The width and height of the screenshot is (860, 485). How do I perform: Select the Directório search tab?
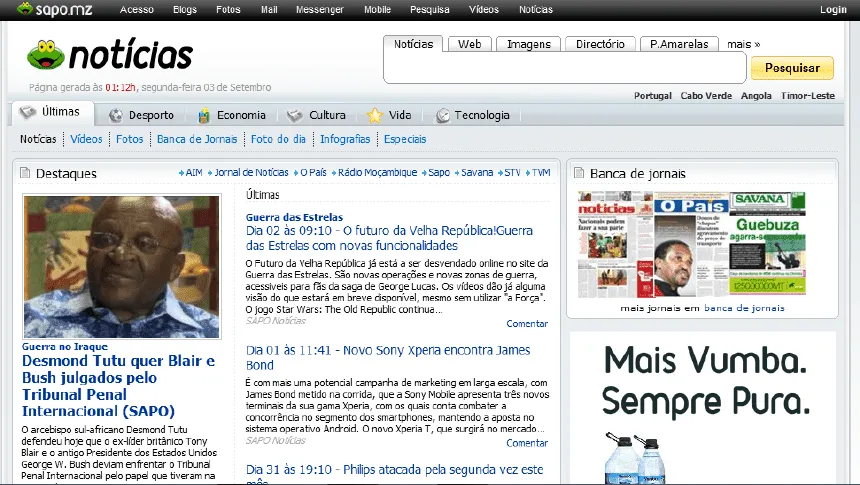(600, 44)
